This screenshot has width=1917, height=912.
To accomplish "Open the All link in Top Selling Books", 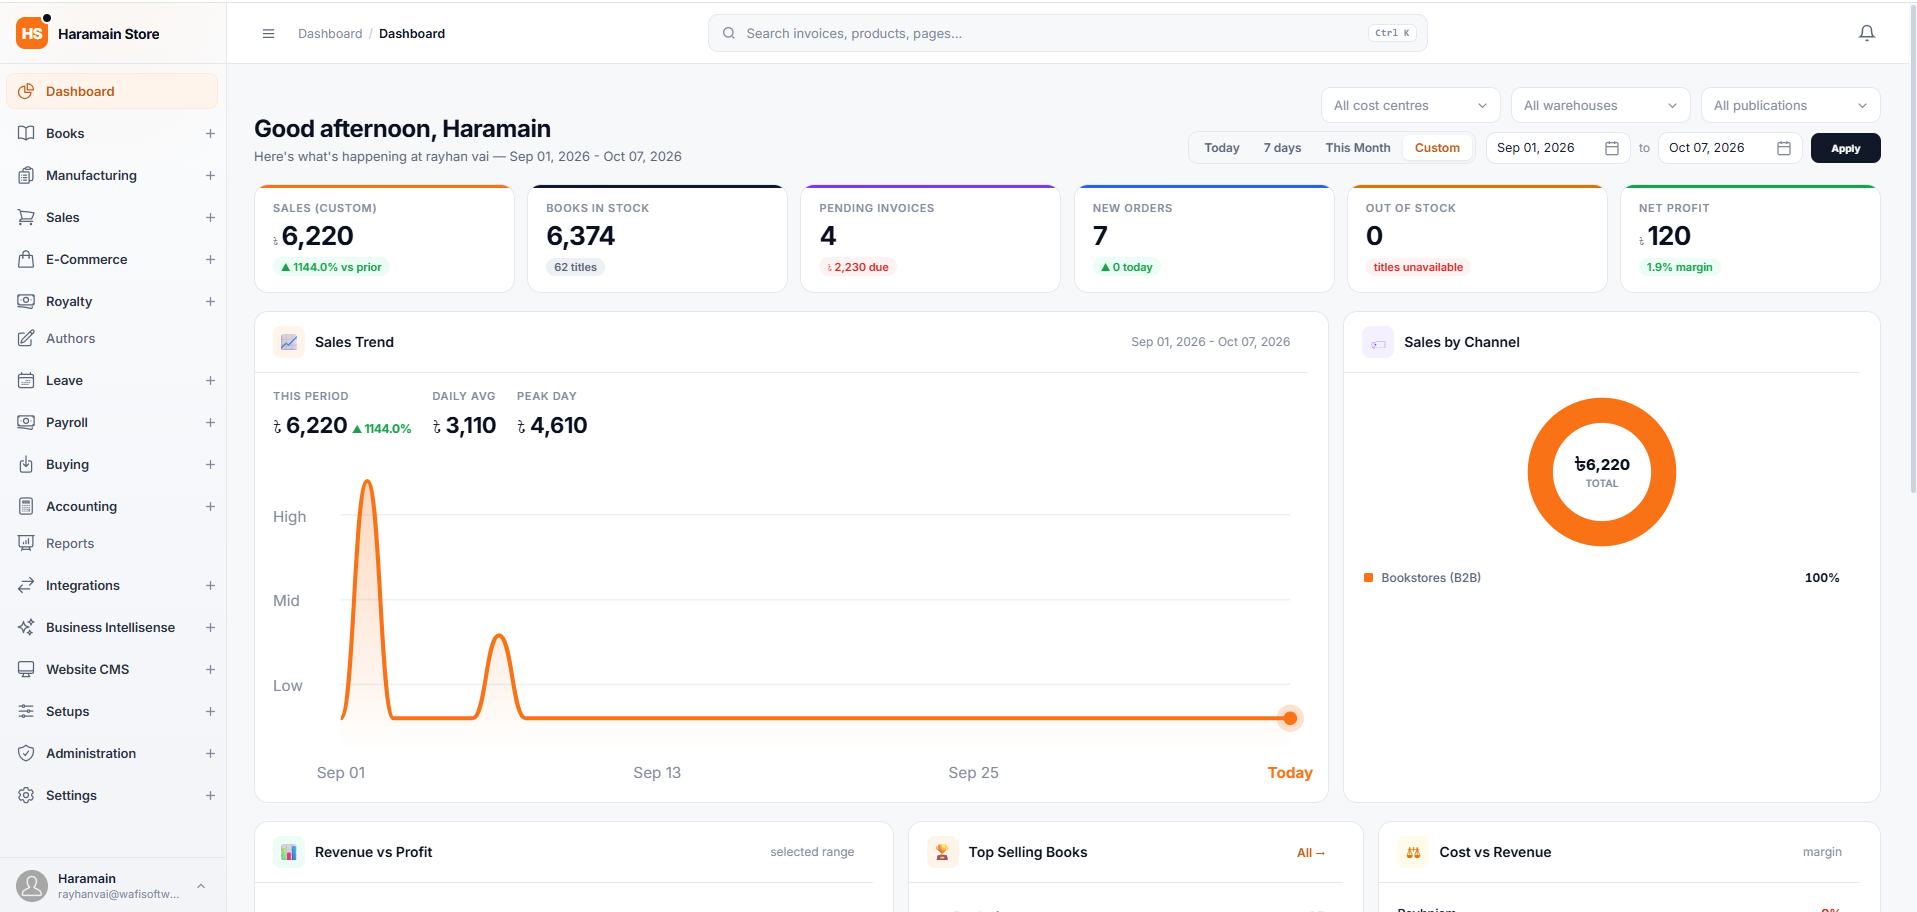I will point(1310,853).
